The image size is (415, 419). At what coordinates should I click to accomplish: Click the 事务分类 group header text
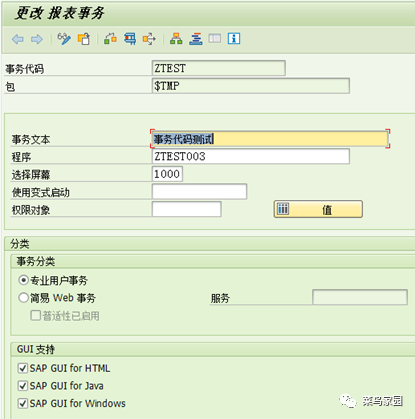click(36, 261)
